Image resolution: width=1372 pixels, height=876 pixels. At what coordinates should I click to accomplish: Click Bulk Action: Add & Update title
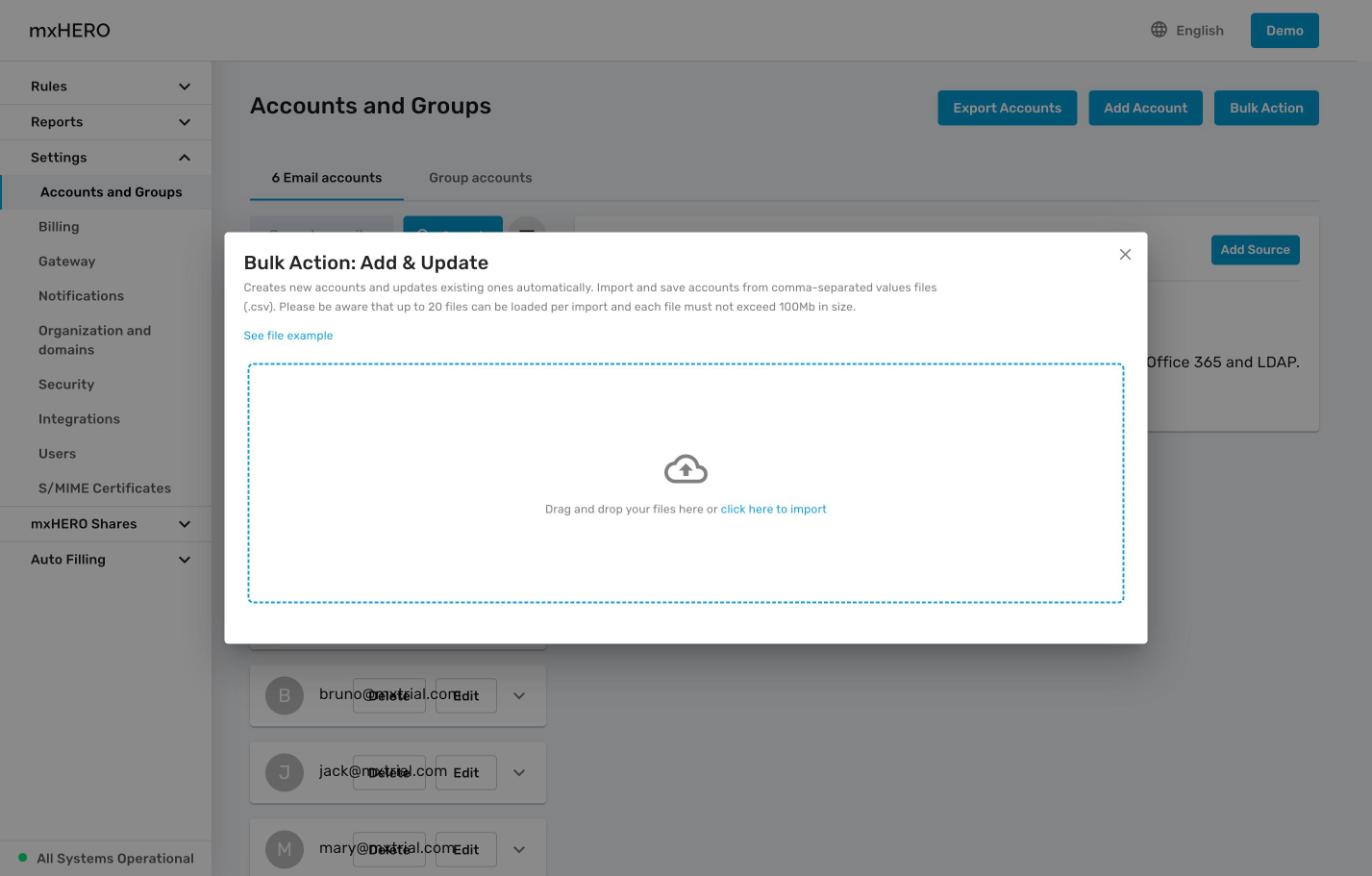coord(366,263)
